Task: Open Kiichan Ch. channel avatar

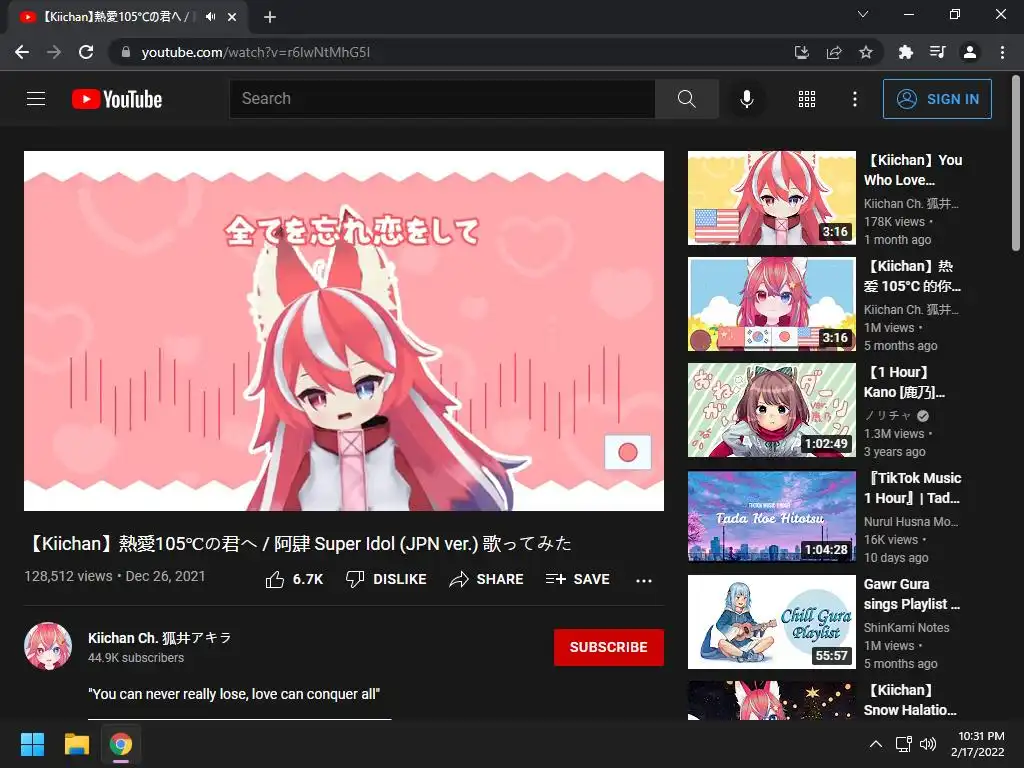Action: click(48, 647)
